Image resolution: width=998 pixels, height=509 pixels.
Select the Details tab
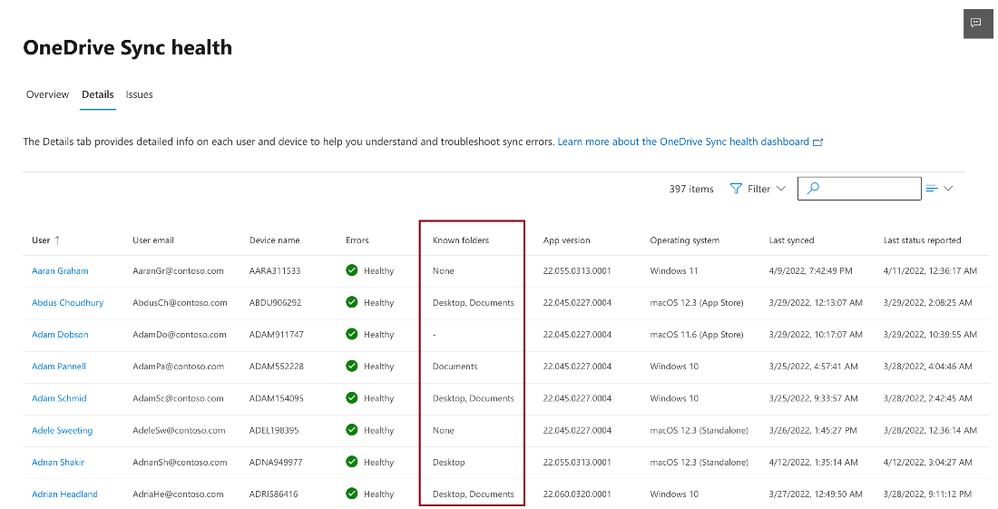[97, 94]
